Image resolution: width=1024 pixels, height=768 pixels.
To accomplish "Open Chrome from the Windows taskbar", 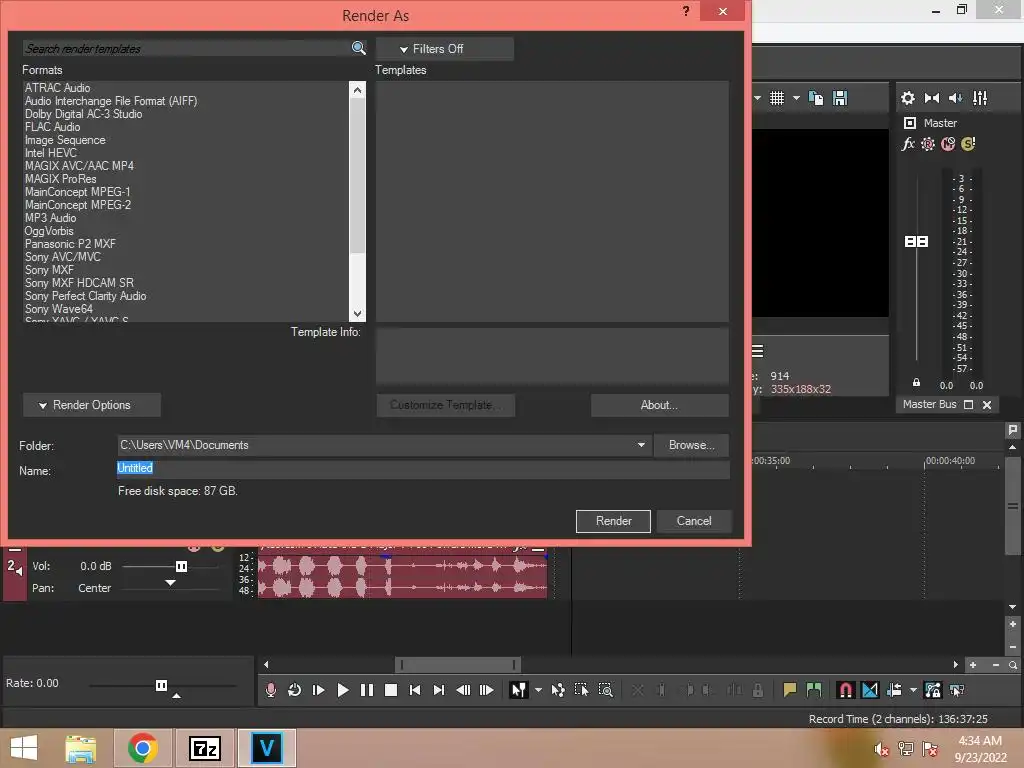I will tap(142, 748).
